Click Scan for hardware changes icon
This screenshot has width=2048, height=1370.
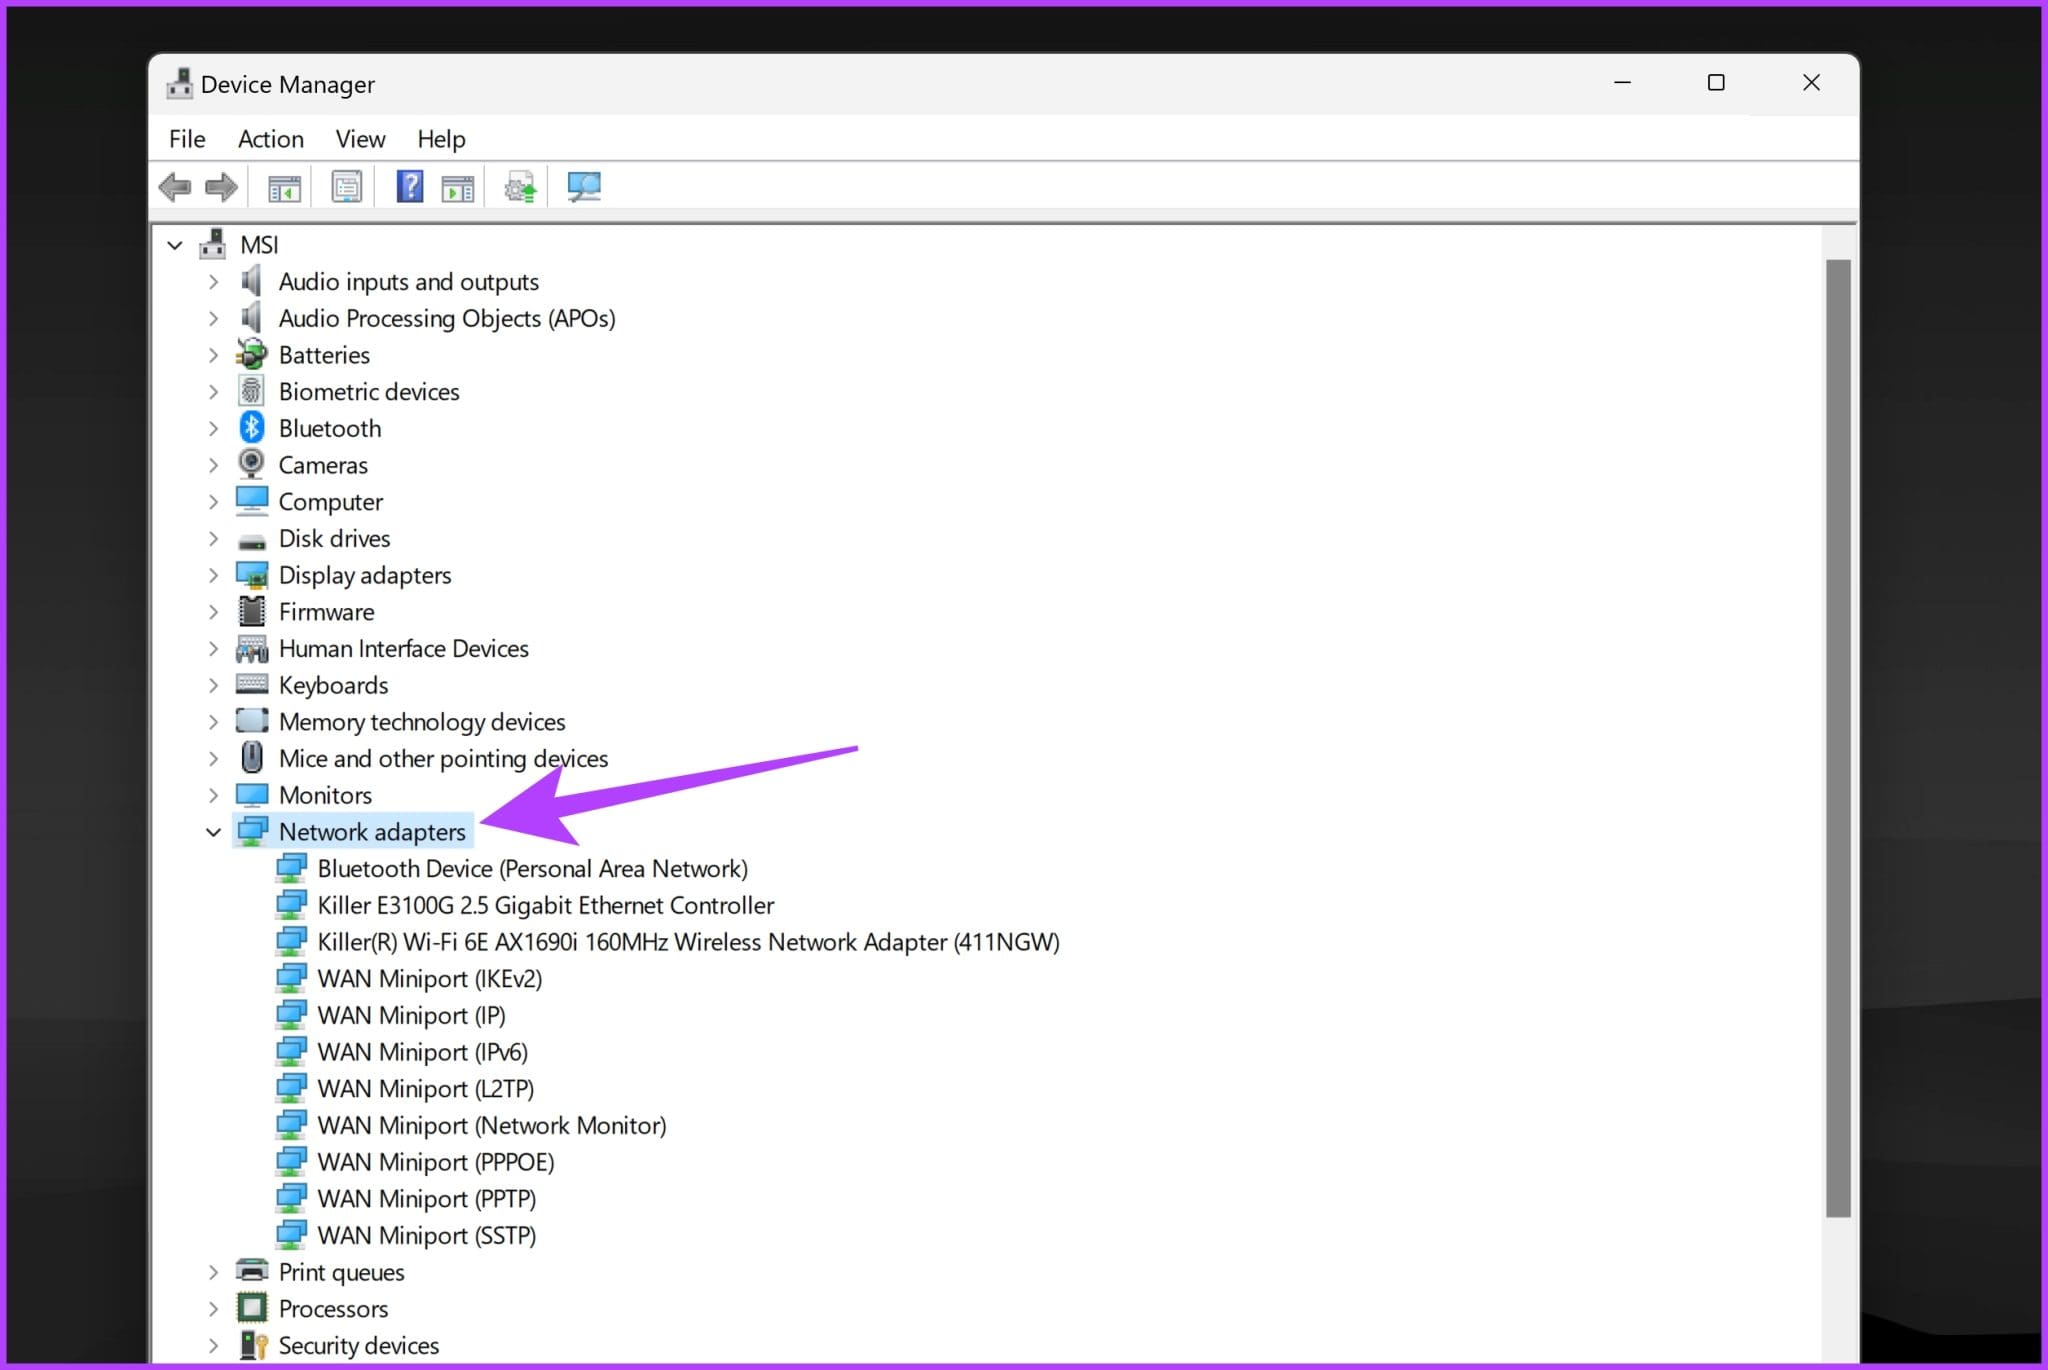[584, 187]
